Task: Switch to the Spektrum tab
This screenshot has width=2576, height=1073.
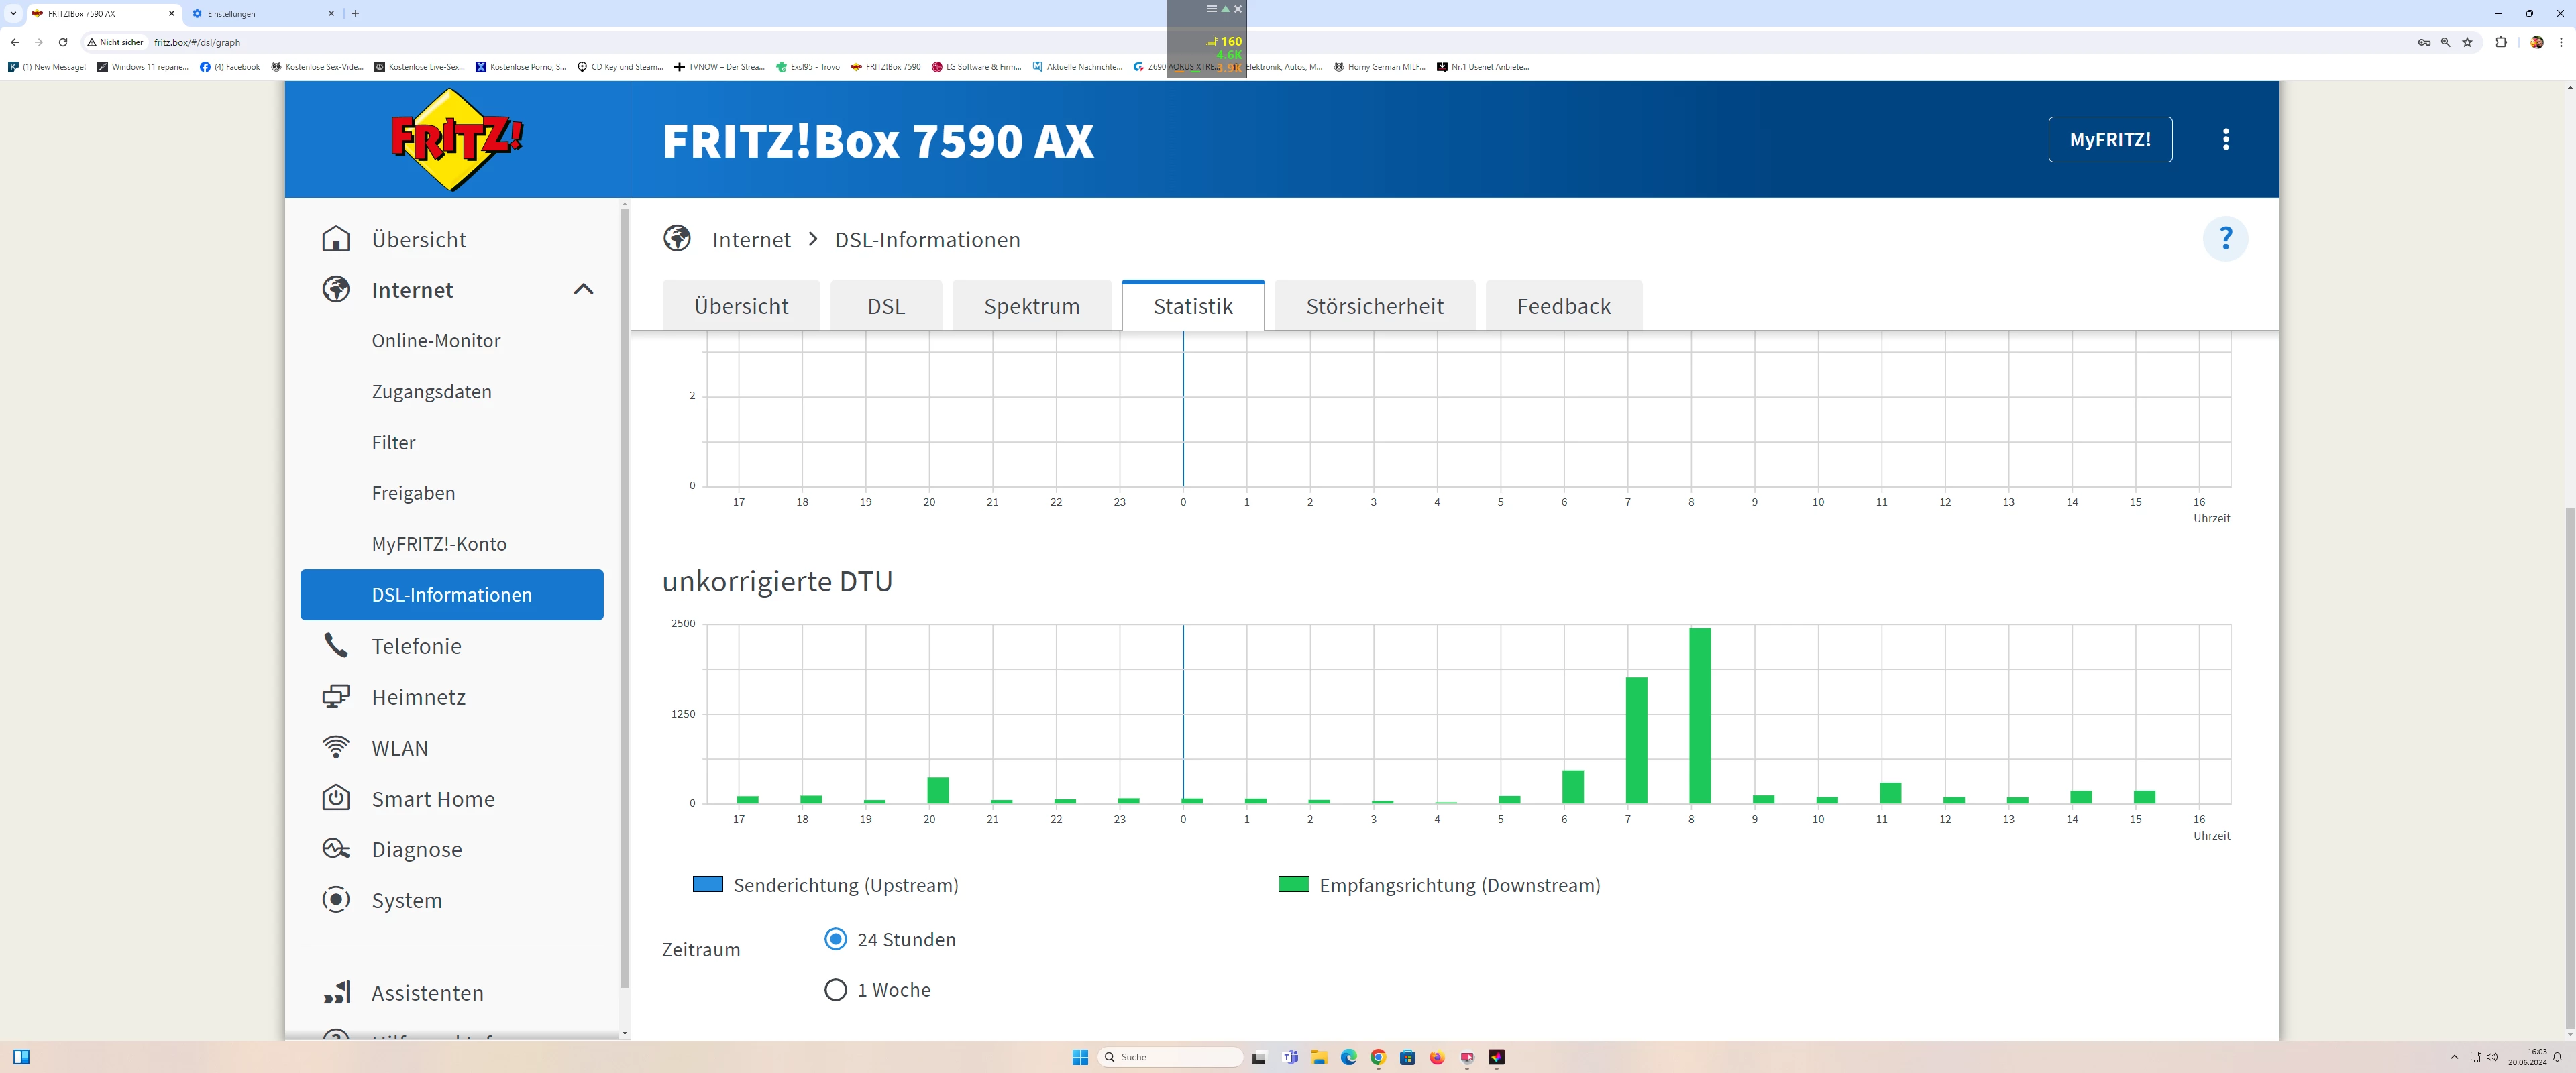Action: (x=1031, y=306)
